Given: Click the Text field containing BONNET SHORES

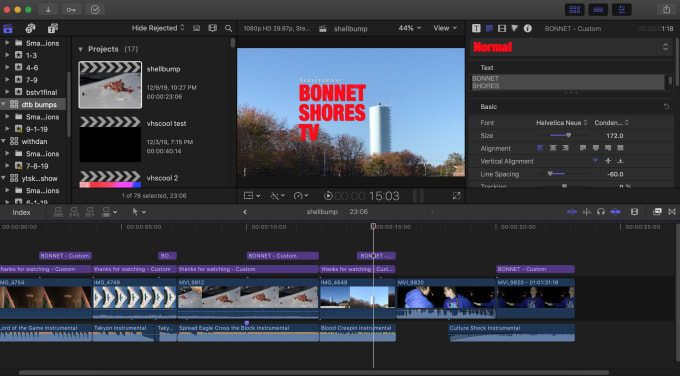Looking at the screenshot, I should coord(568,82).
